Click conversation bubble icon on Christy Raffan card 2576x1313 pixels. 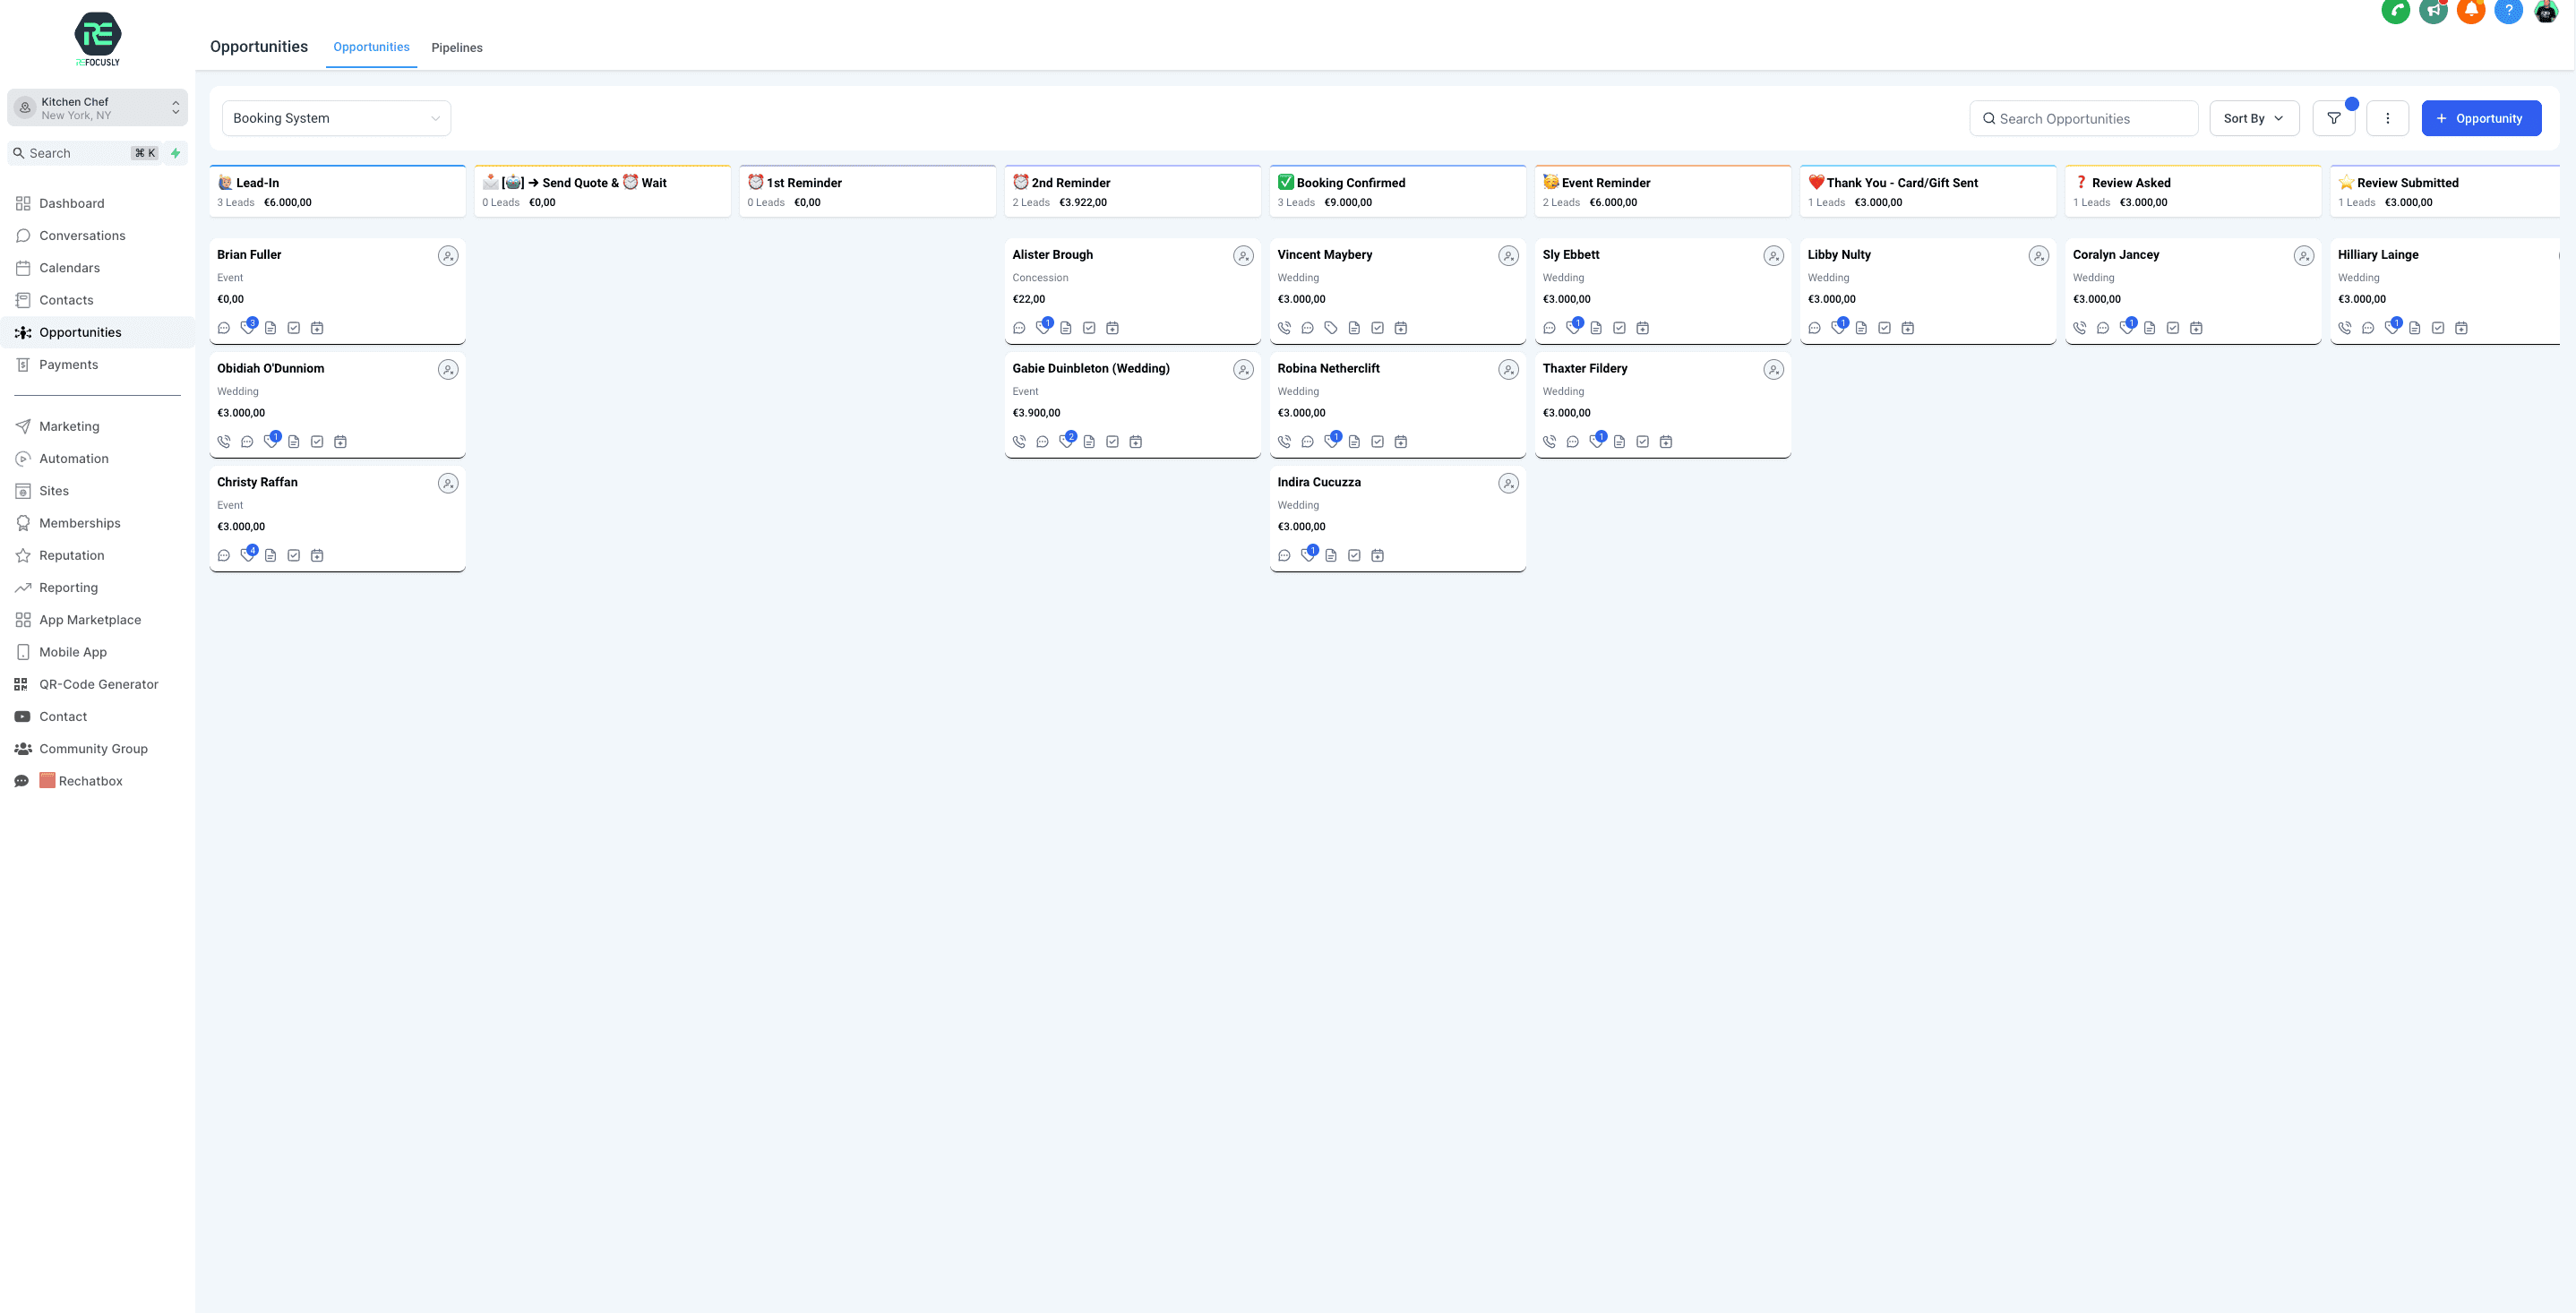tap(224, 555)
